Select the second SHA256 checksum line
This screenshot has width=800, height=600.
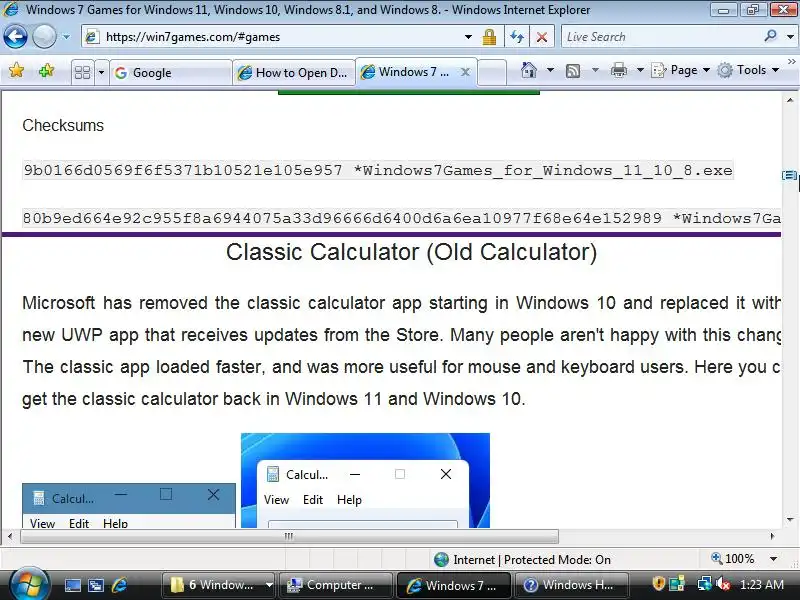(x=402, y=218)
